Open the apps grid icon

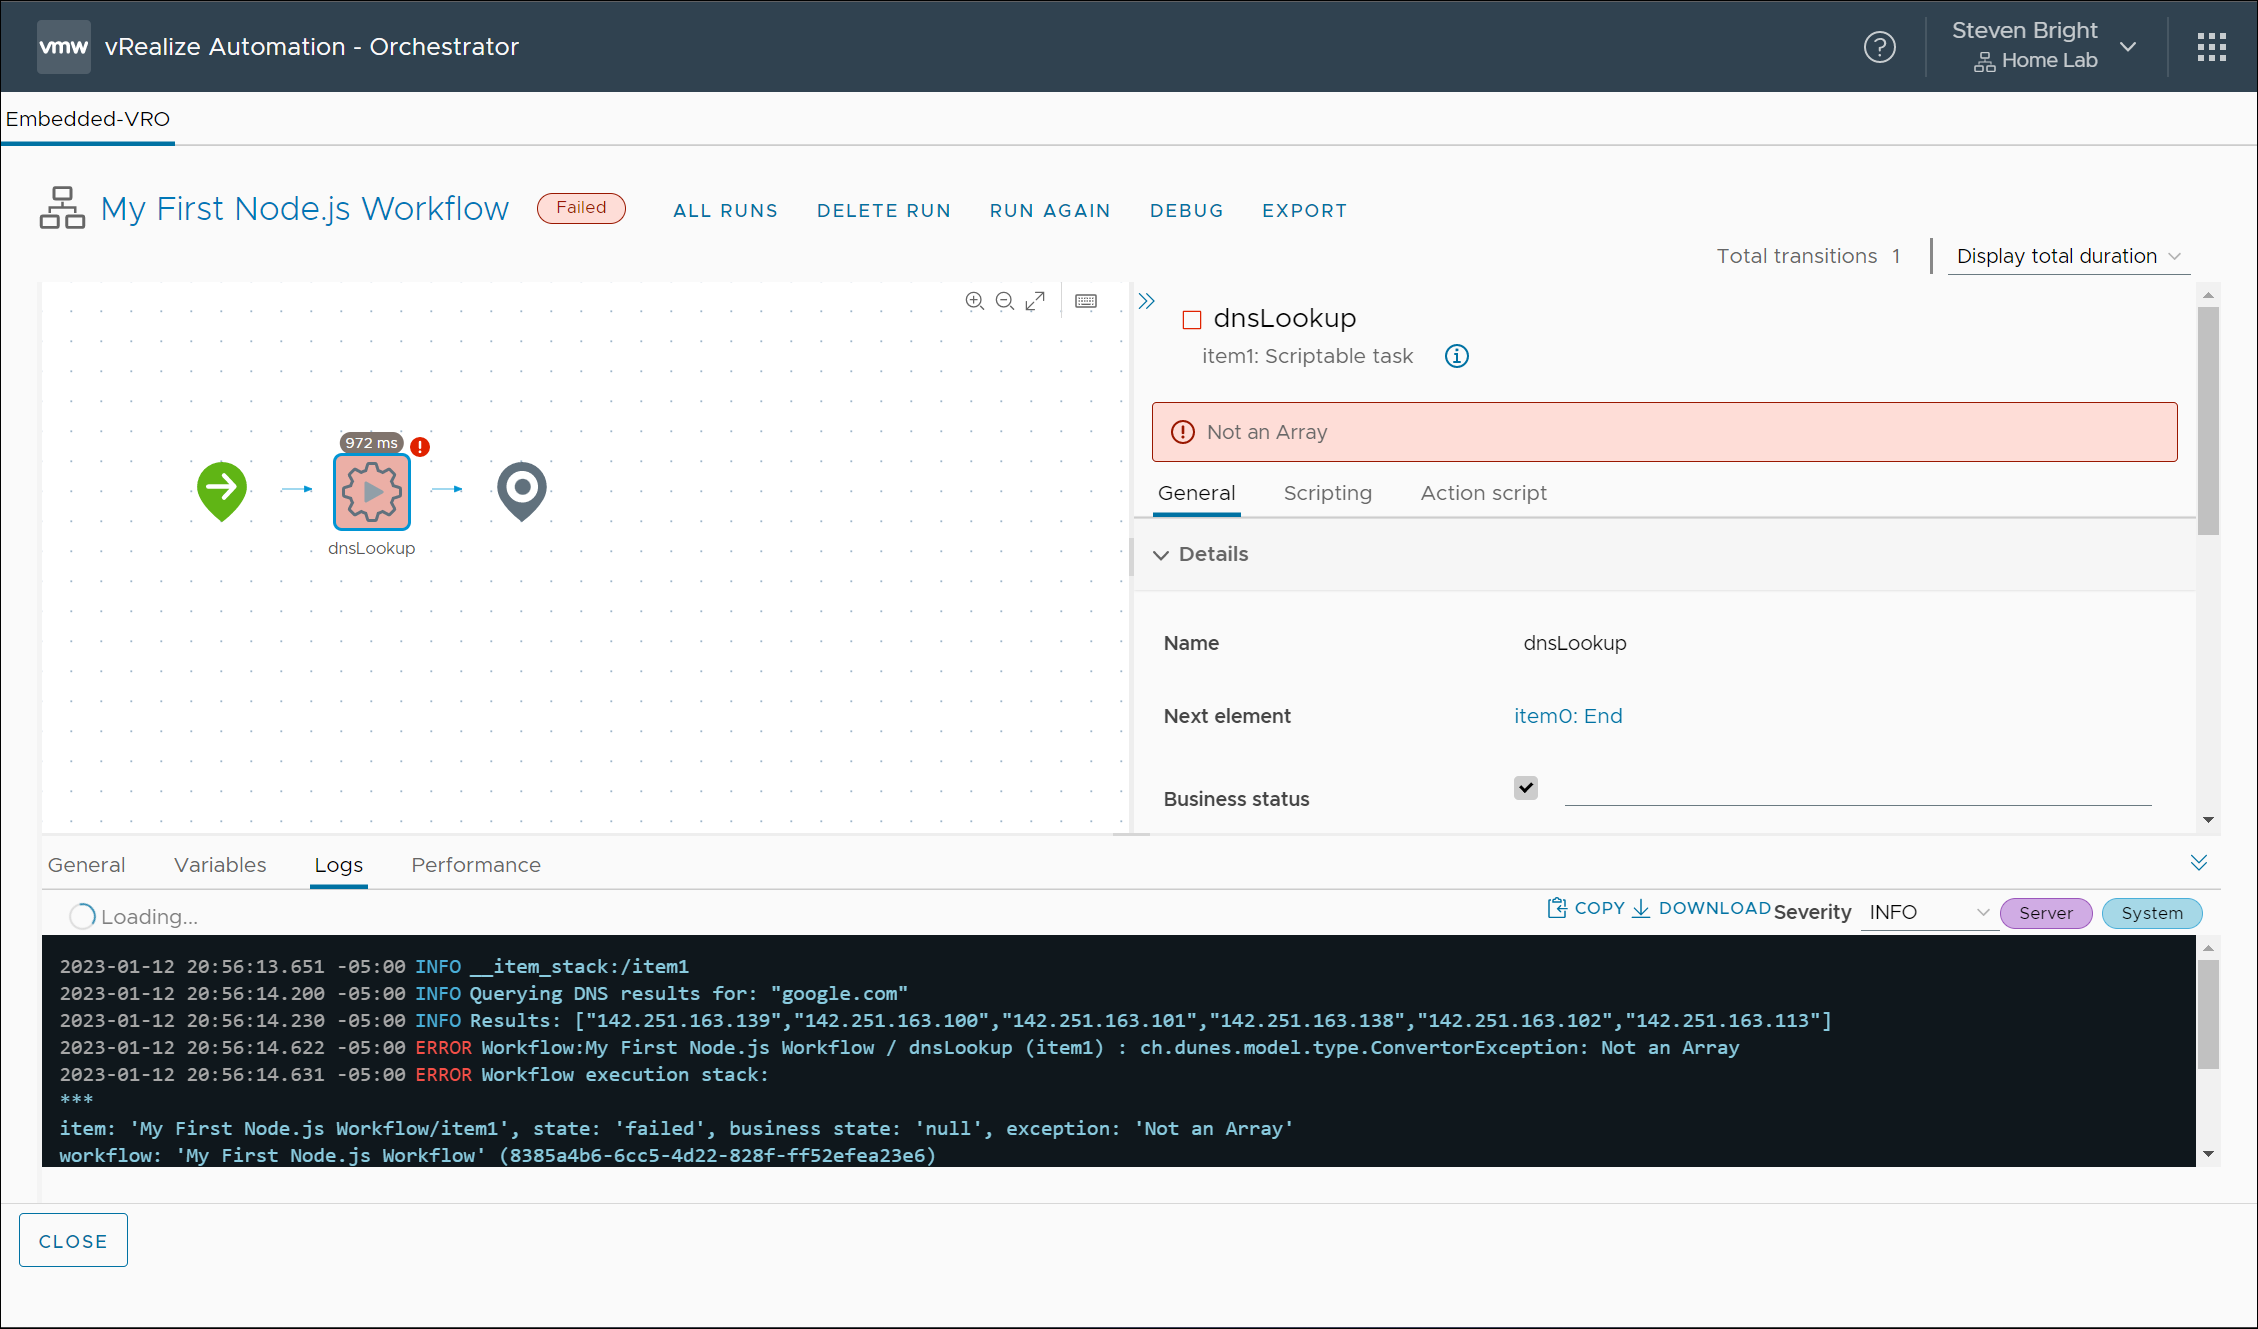tap(2211, 47)
